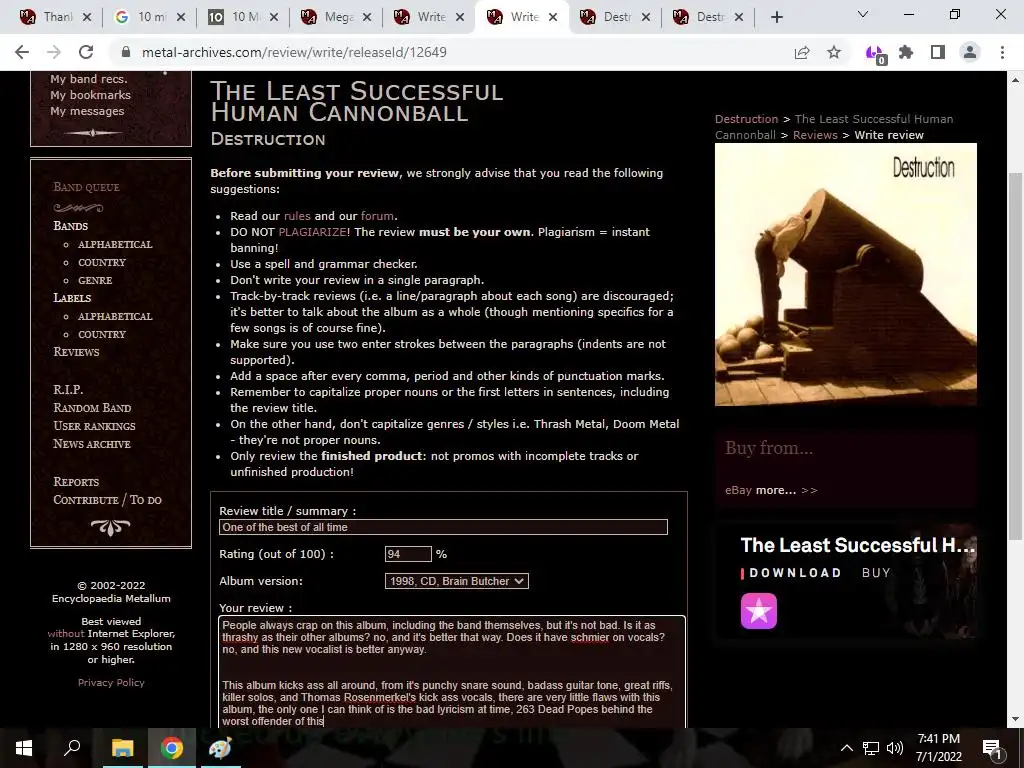Switch to the first 'Destr' tab

tap(615, 18)
